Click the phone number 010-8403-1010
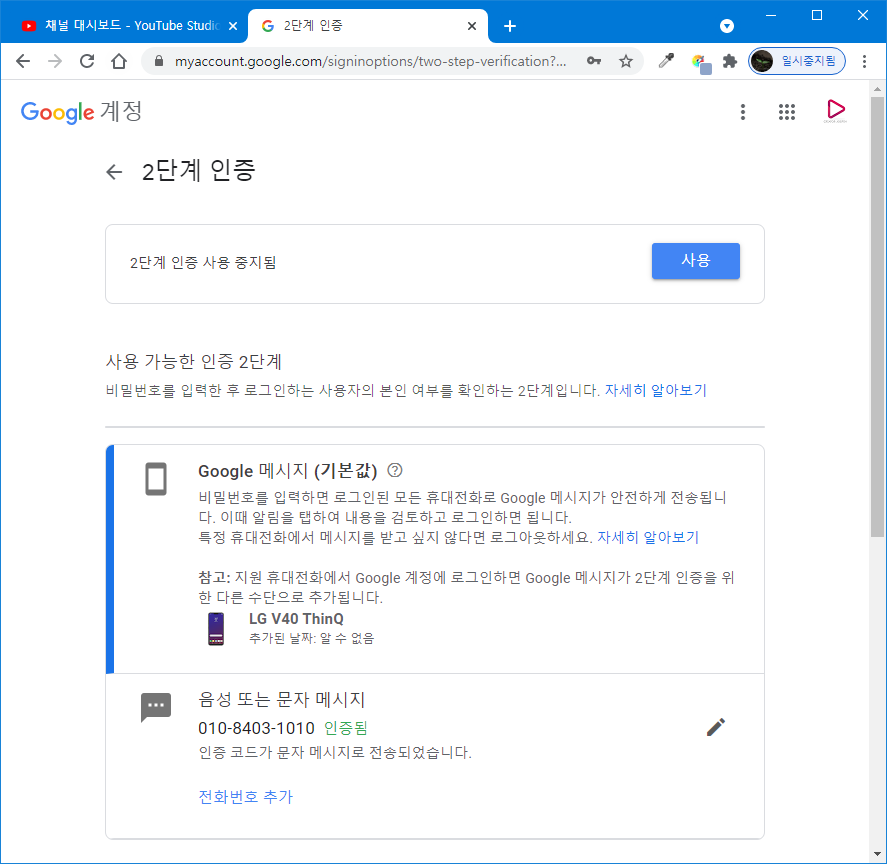The height and width of the screenshot is (864, 887). coord(256,728)
